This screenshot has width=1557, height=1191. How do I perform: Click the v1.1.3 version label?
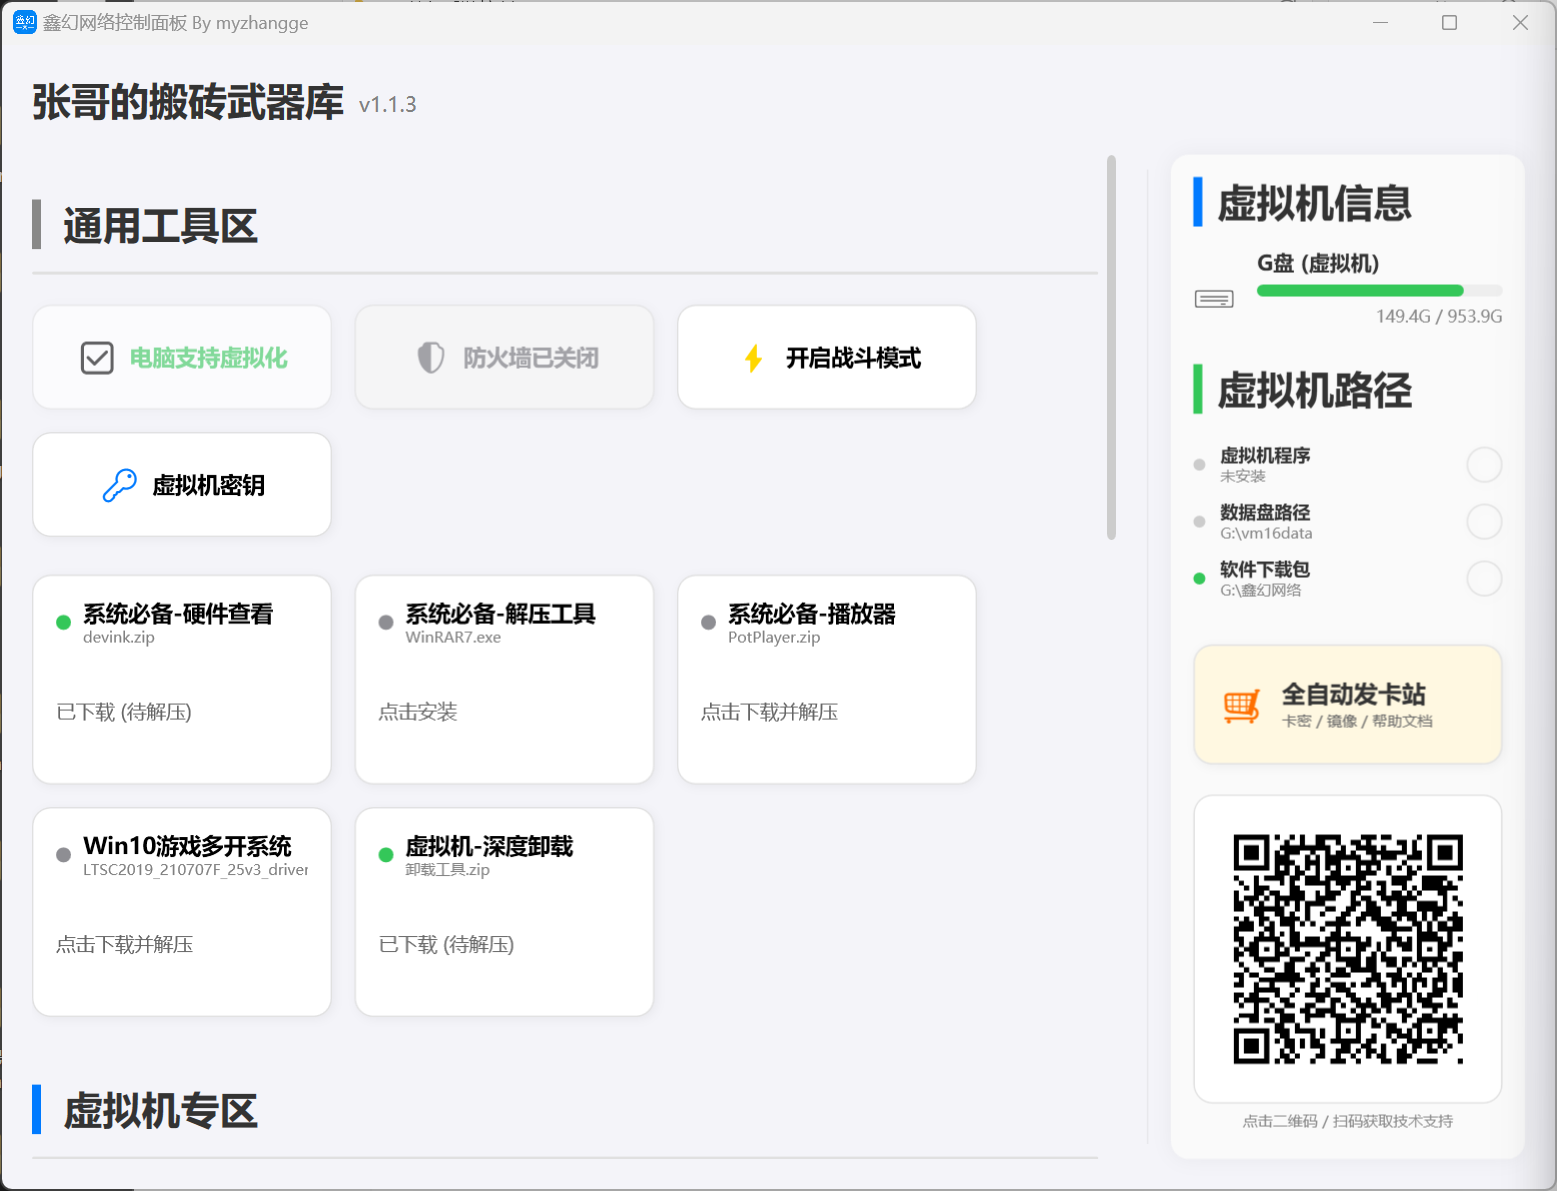pyautogui.click(x=388, y=104)
